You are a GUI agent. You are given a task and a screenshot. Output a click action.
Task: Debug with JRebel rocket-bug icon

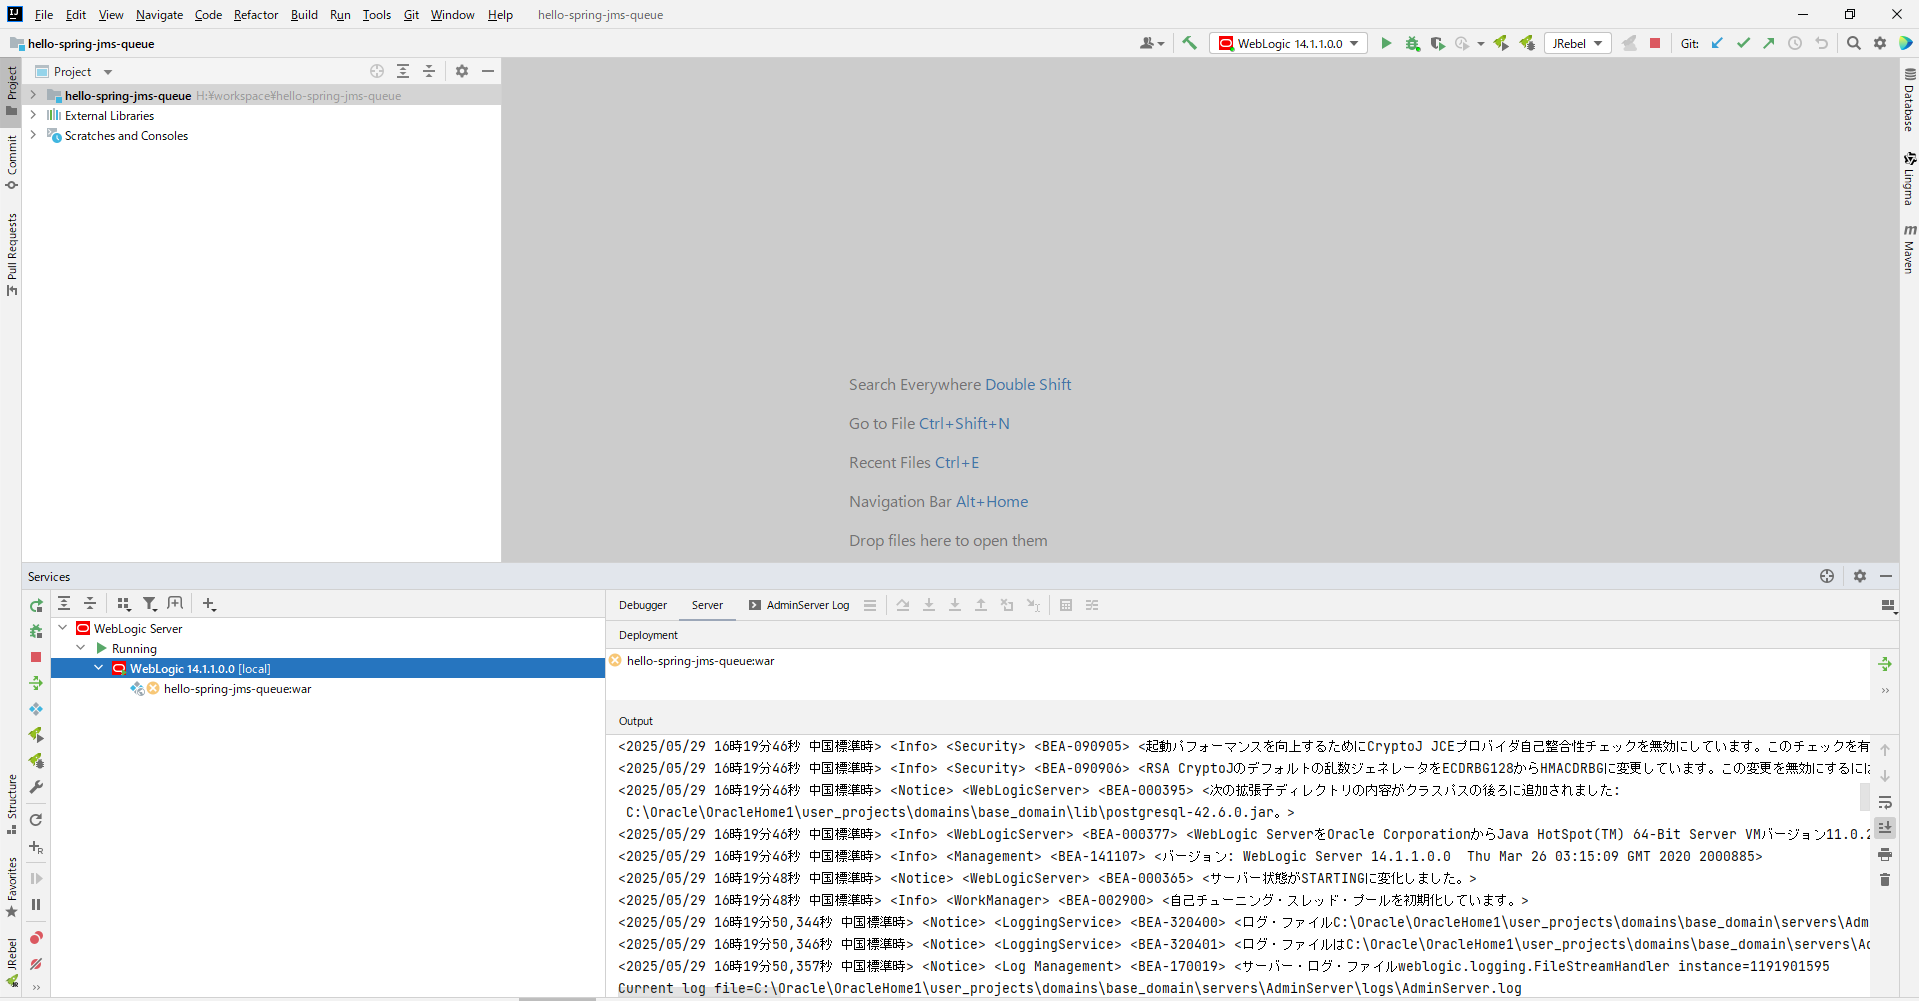point(1527,43)
